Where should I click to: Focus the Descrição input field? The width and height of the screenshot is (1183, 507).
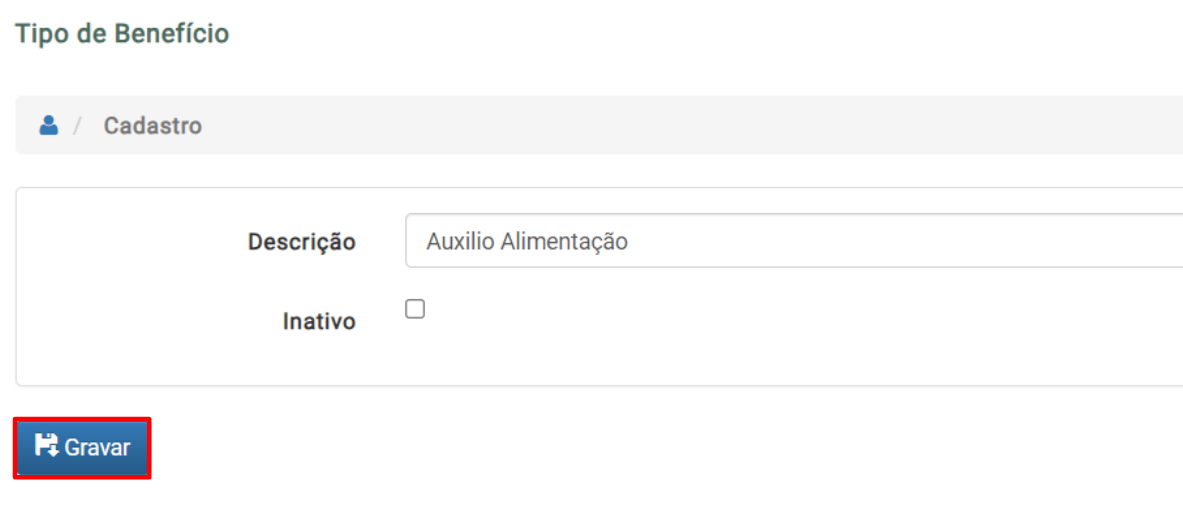[x=794, y=241]
